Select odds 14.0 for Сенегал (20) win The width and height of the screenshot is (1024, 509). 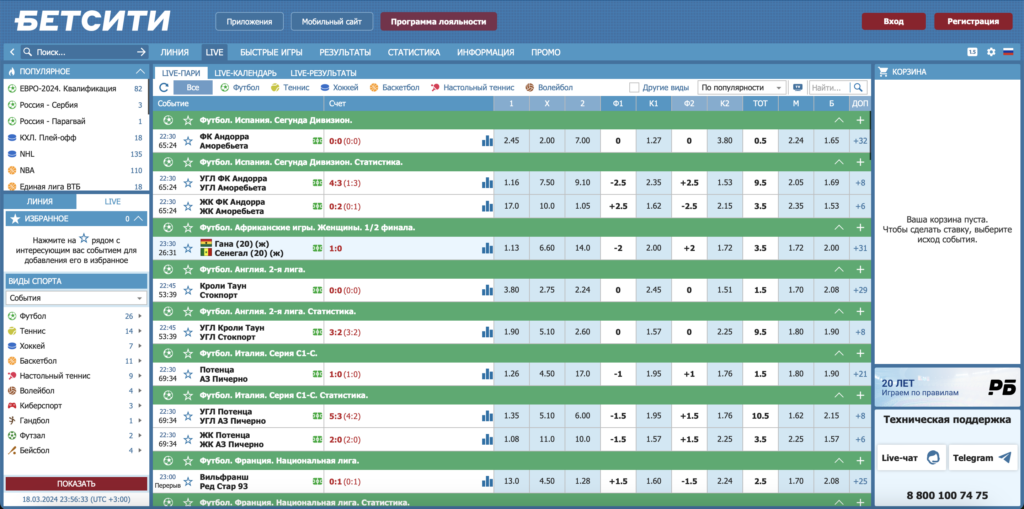tap(583, 248)
